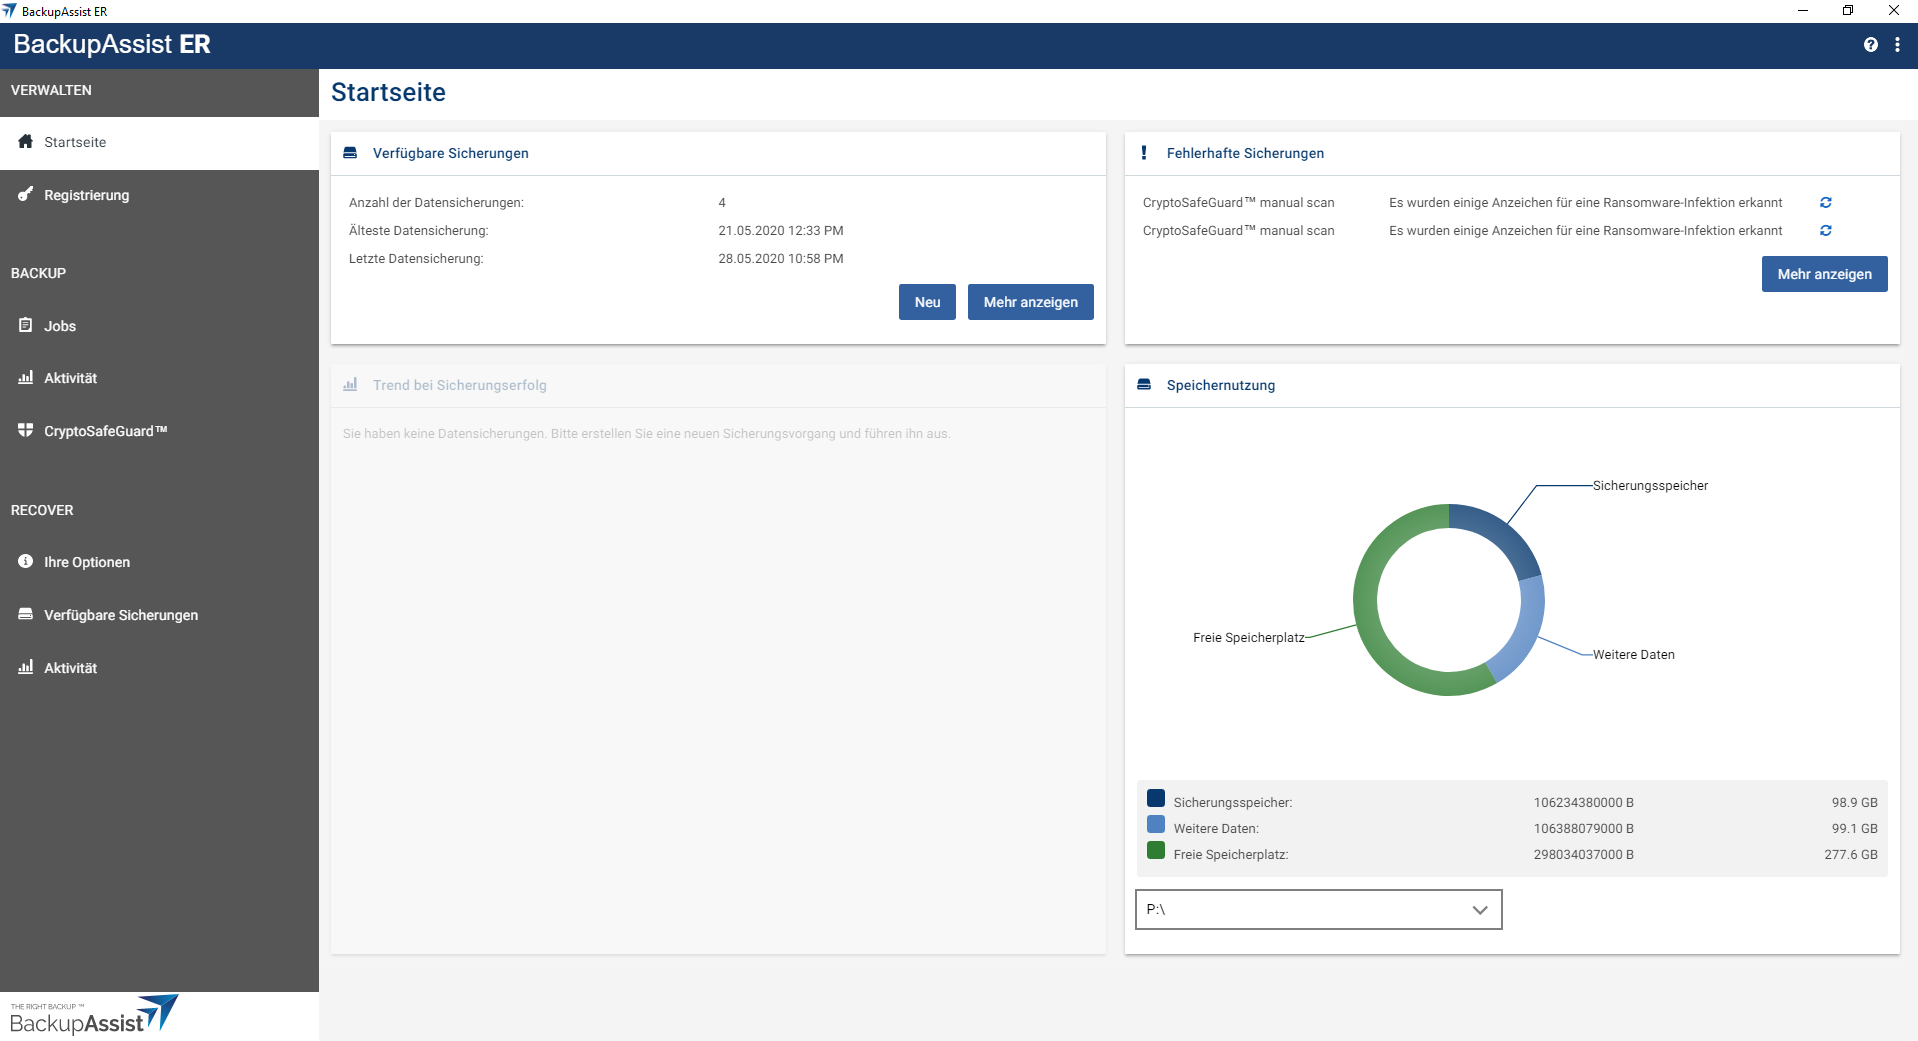Click the Anzahl der Datensicherungen label
The height and width of the screenshot is (1041, 1918).
point(436,202)
